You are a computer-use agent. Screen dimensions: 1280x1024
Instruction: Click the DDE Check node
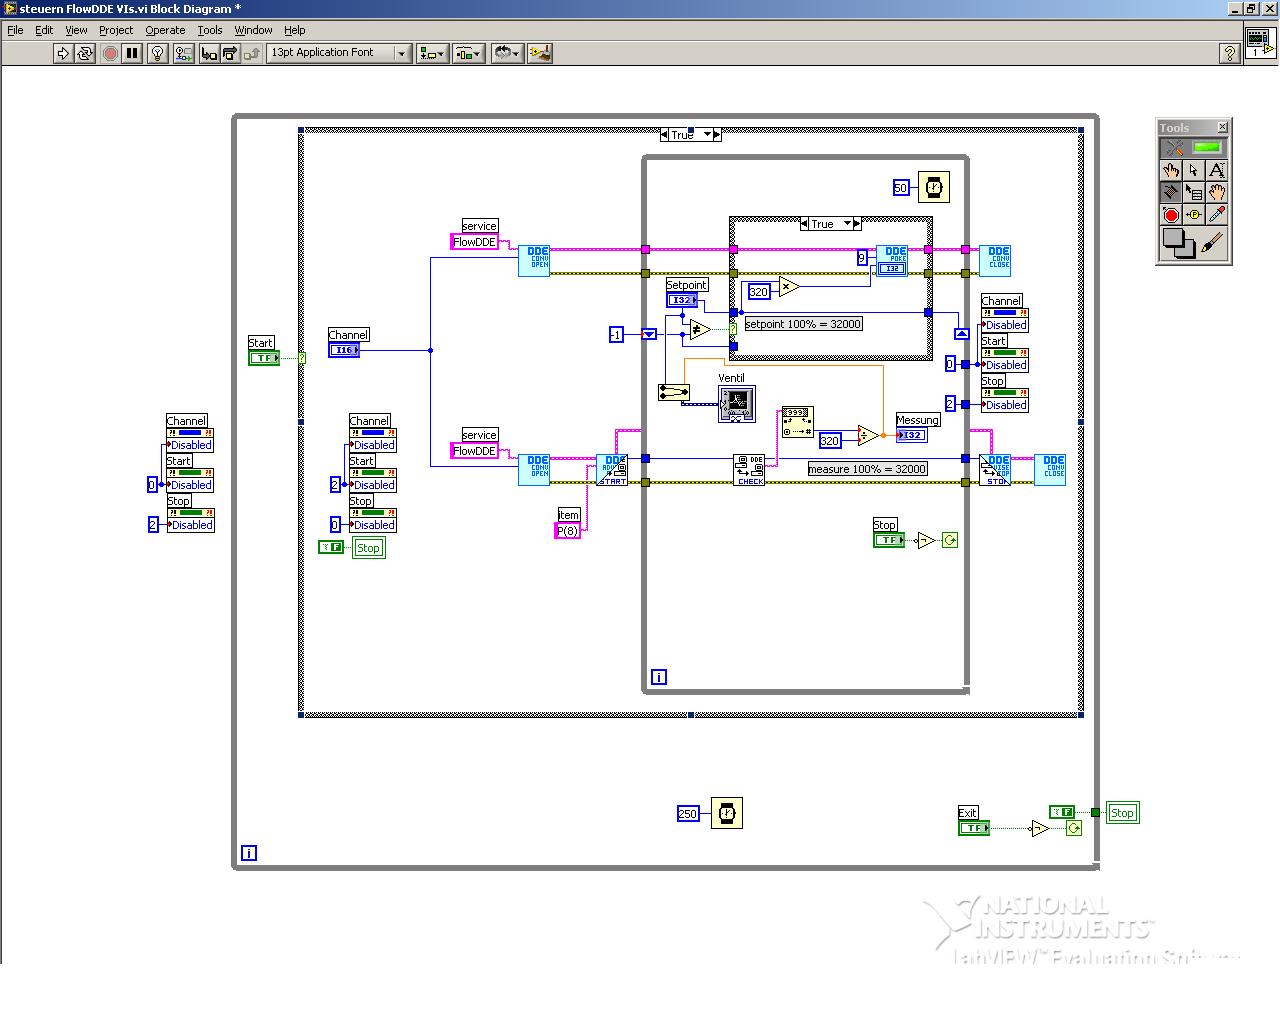tap(749, 470)
